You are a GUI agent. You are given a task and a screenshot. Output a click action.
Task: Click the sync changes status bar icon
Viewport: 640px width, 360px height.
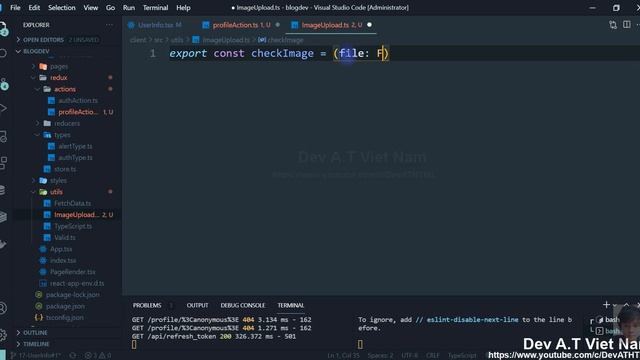(73, 356)
